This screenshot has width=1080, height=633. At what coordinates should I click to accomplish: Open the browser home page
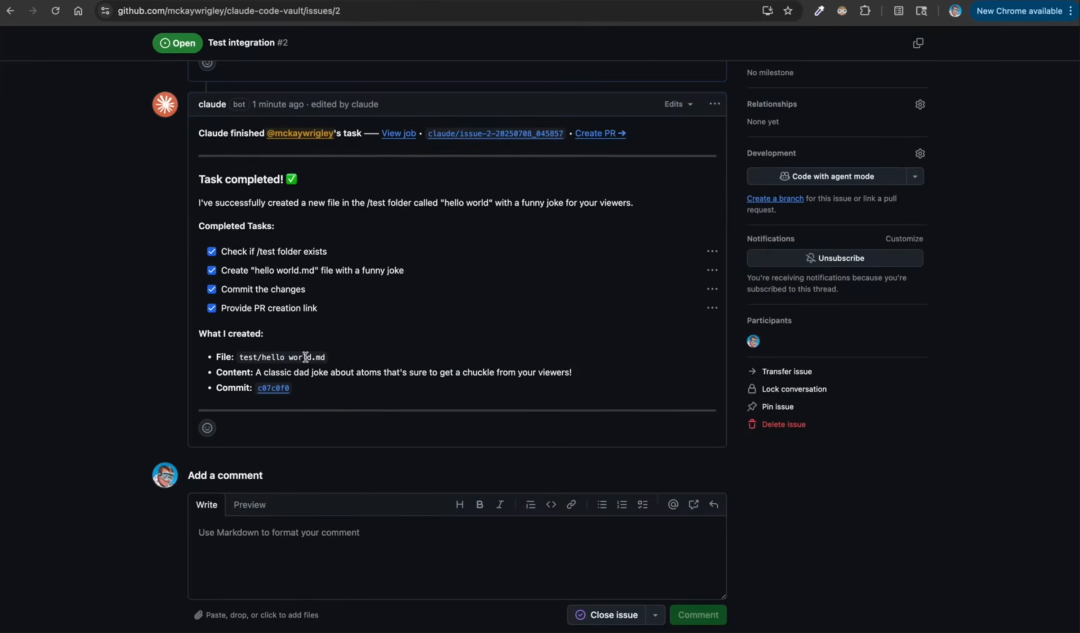[x=78, y=11]
